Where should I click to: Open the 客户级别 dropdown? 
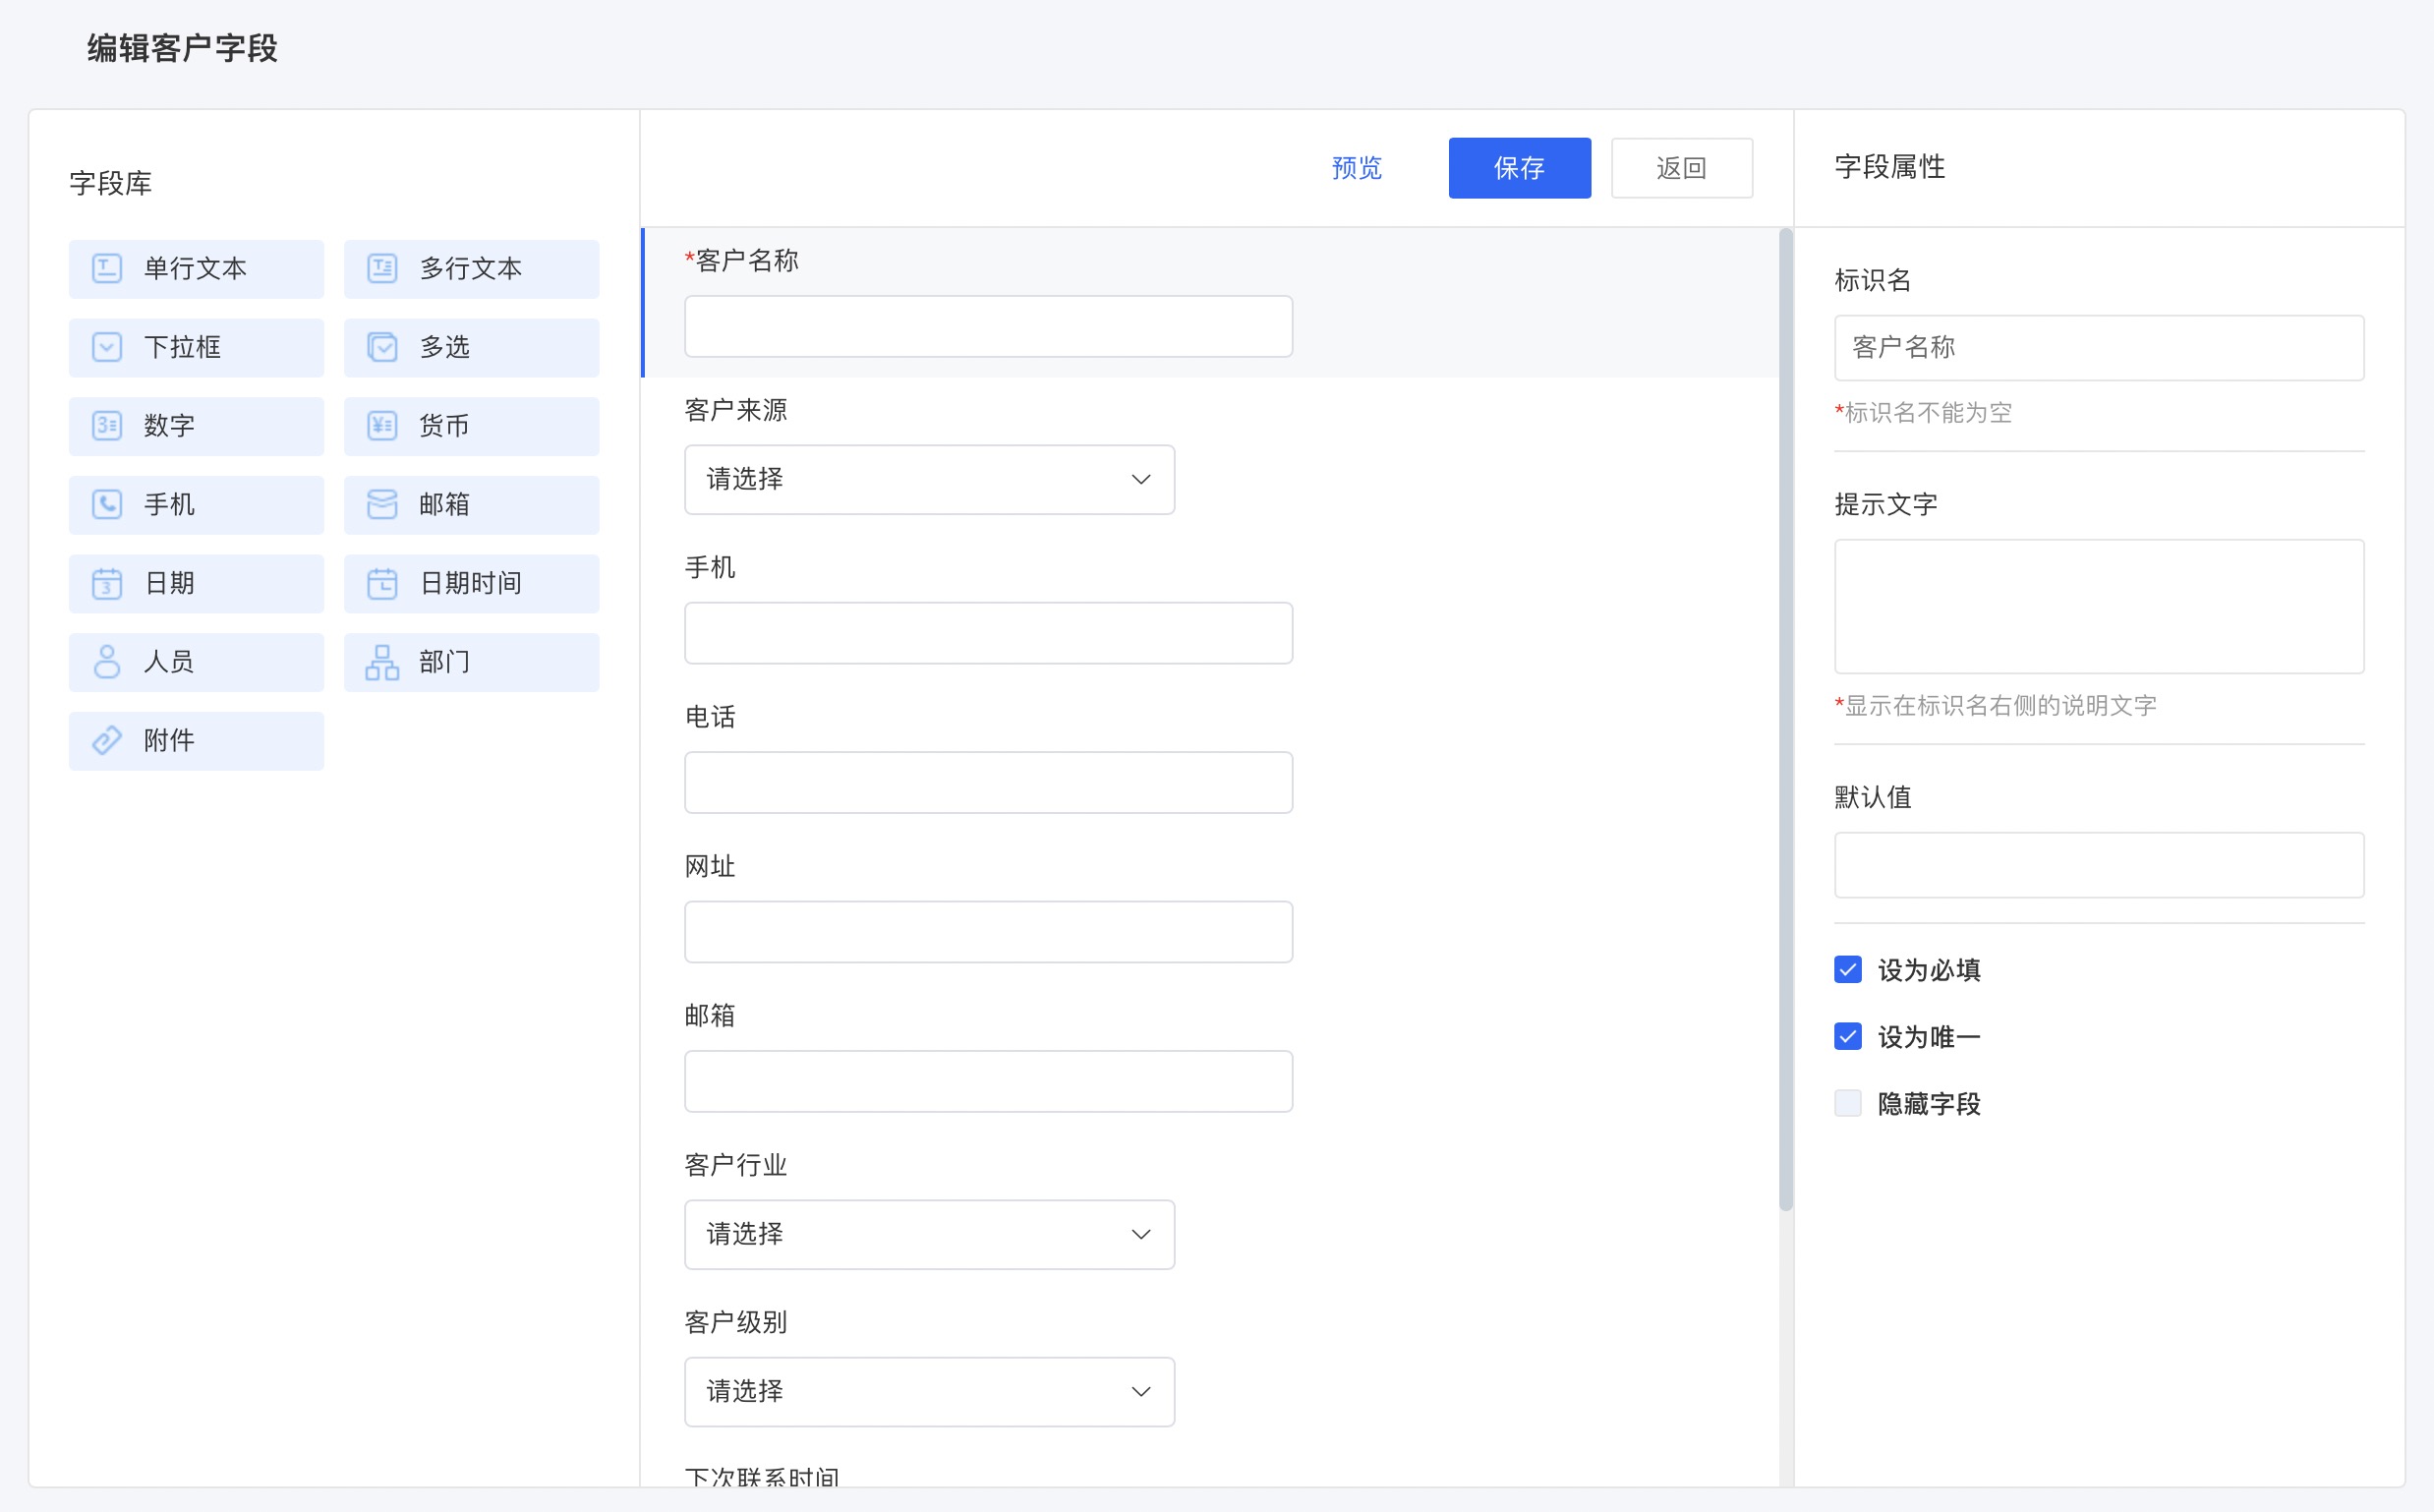coord(928,1392)
